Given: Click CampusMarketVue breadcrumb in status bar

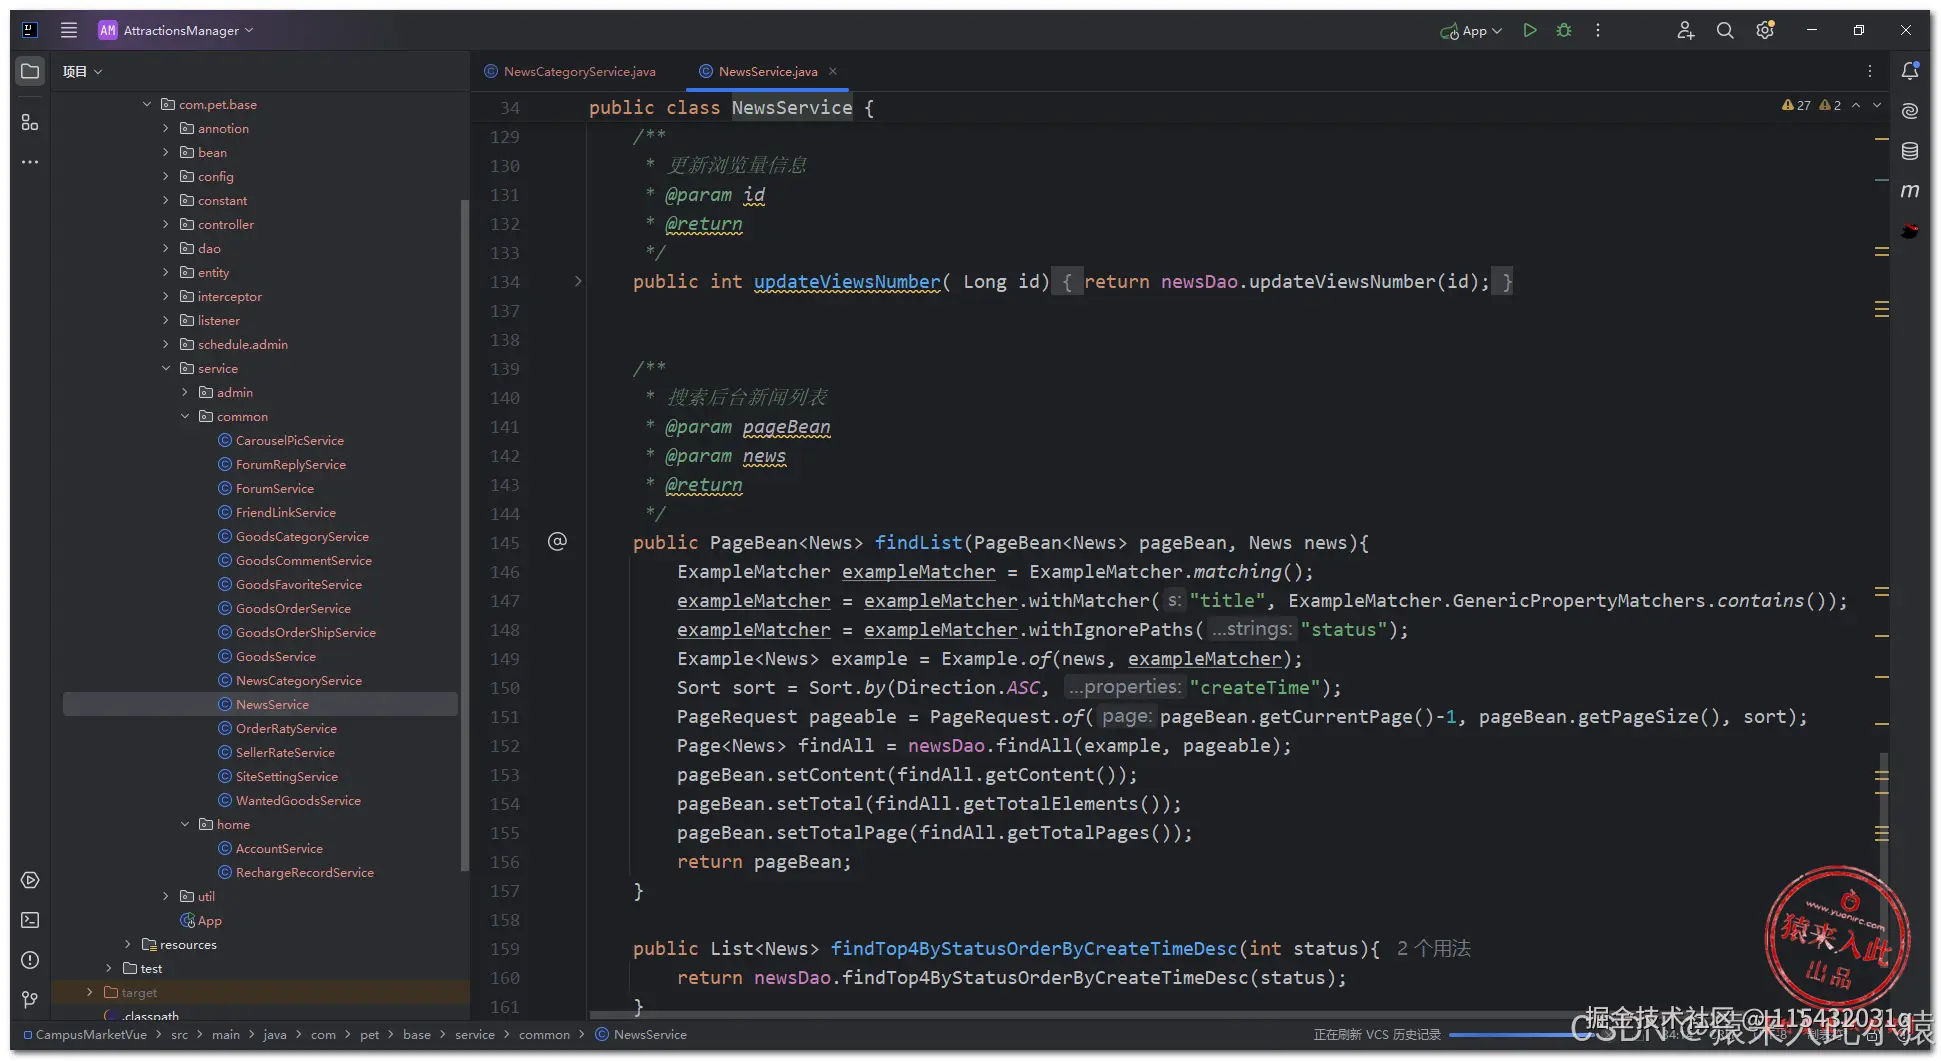Looking at the screenshot, I should pos(85,1034).
